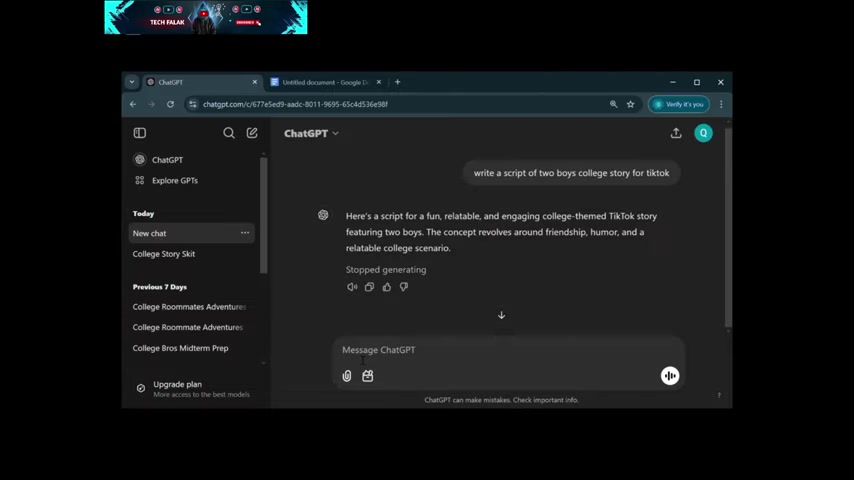This screenshot has height=480, width=854.
Task: Open the ChatGPT model selector dropdown
Action: tap(311, 133)
